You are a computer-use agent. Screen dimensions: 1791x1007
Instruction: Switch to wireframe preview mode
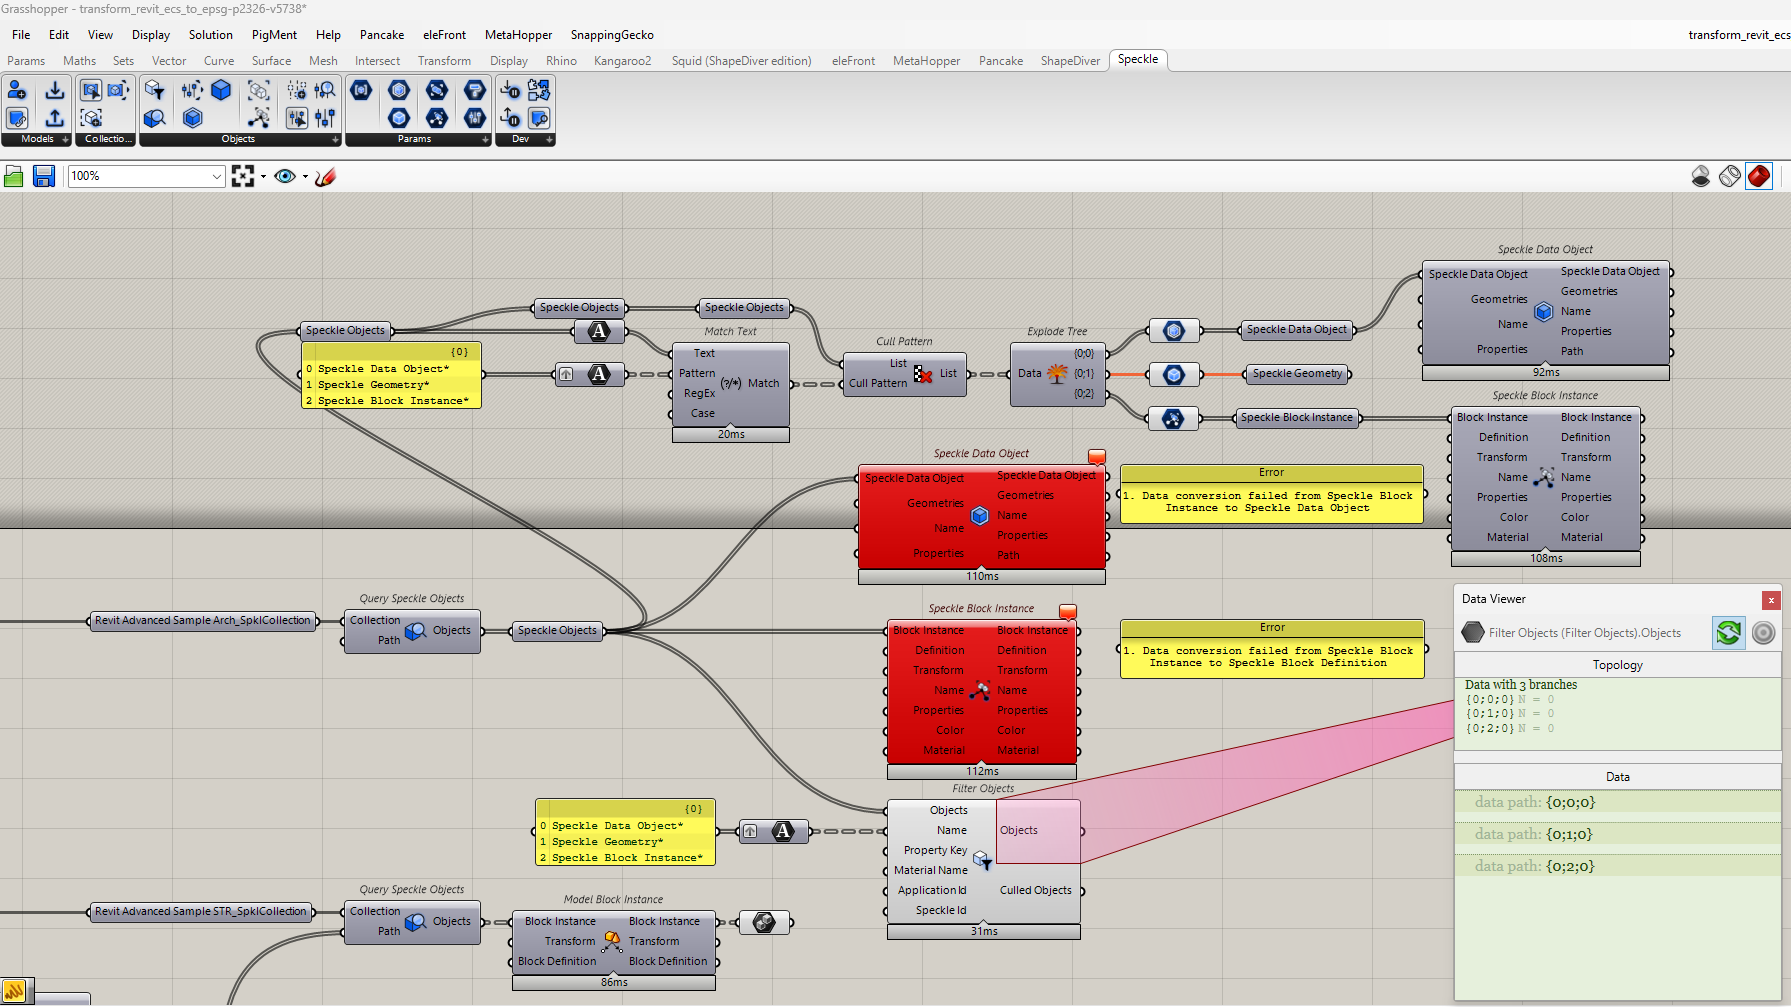[1729, 177]
